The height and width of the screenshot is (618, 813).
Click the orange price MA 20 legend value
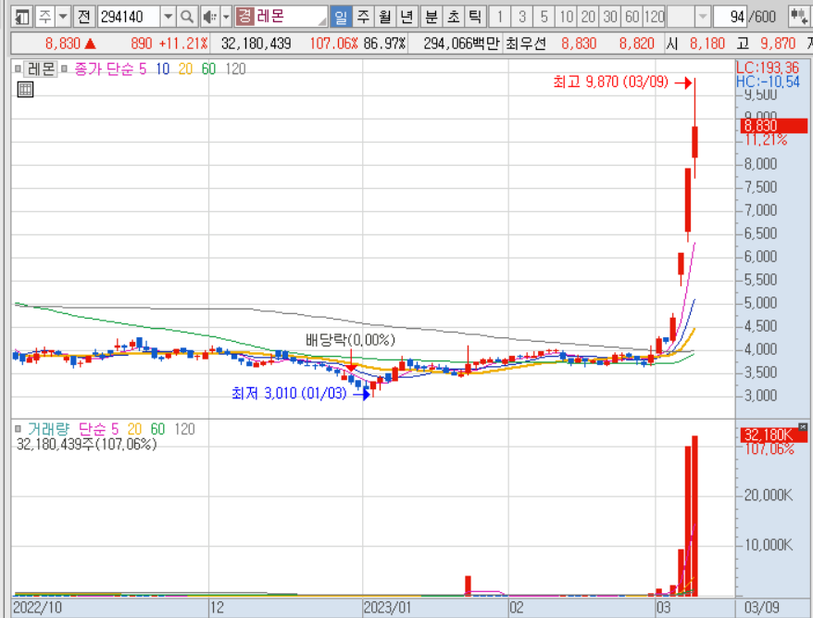pos(185,69)
